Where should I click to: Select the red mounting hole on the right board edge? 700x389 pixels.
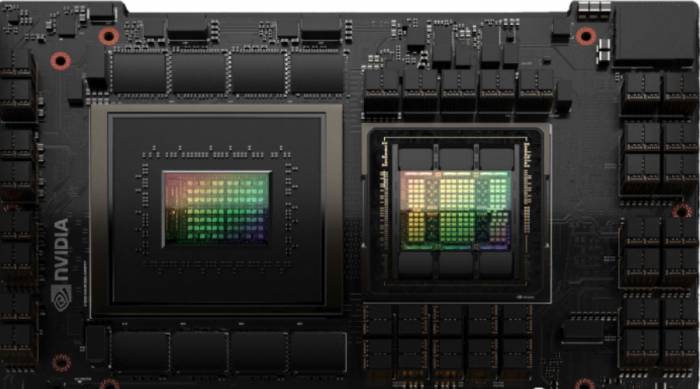(x=682, y=210)
